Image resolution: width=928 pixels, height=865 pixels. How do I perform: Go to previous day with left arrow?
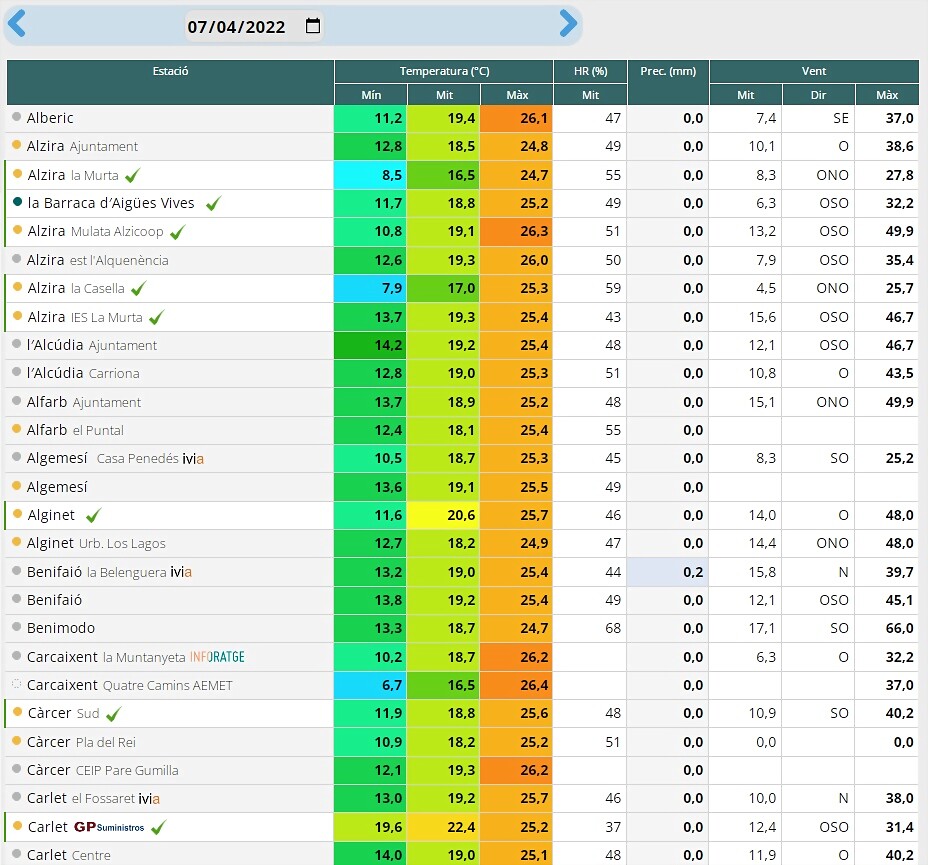point(17,24)
